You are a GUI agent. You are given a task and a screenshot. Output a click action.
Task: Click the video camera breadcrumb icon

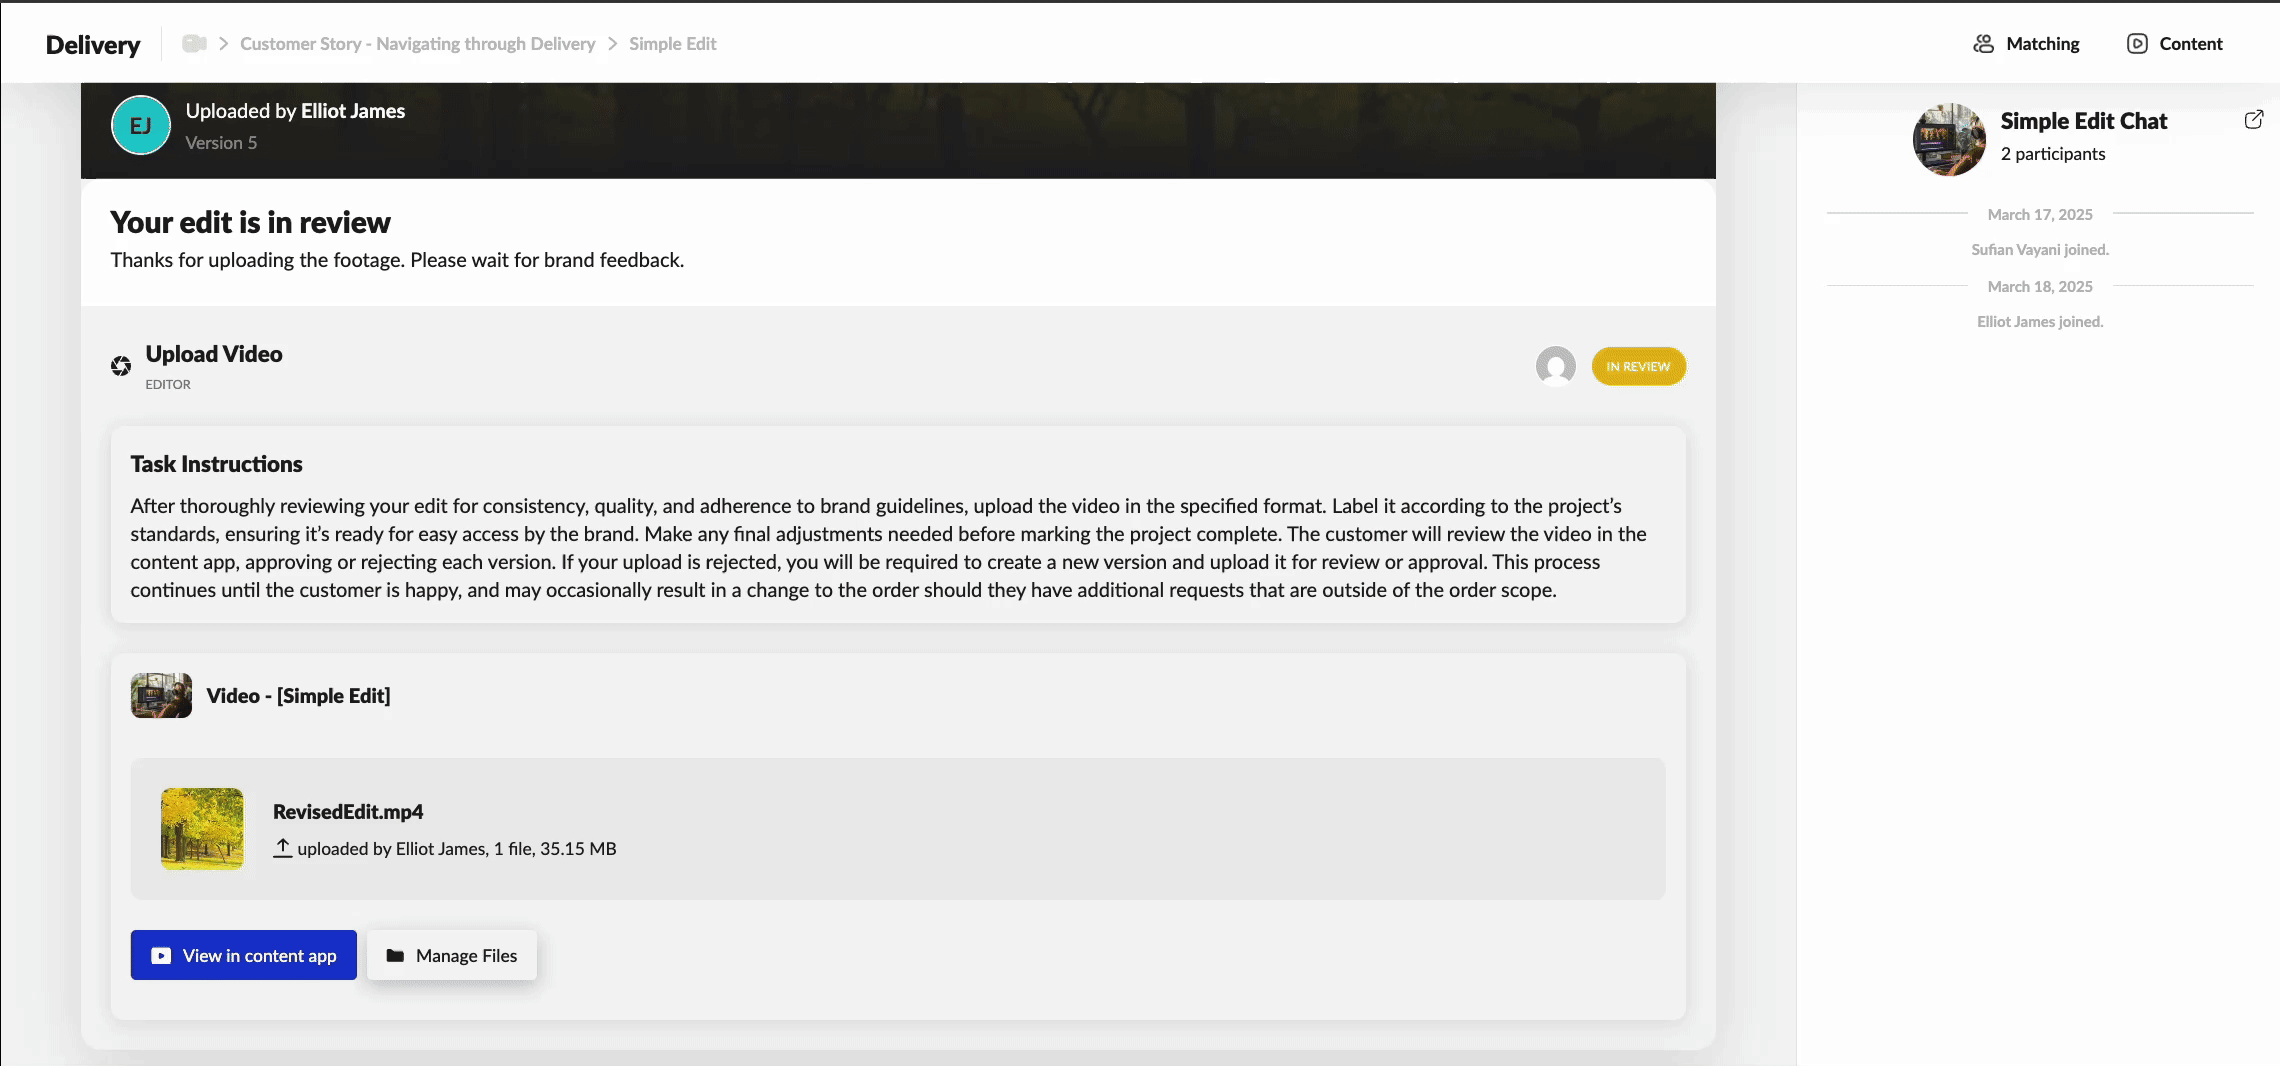(x=194, y=44)
